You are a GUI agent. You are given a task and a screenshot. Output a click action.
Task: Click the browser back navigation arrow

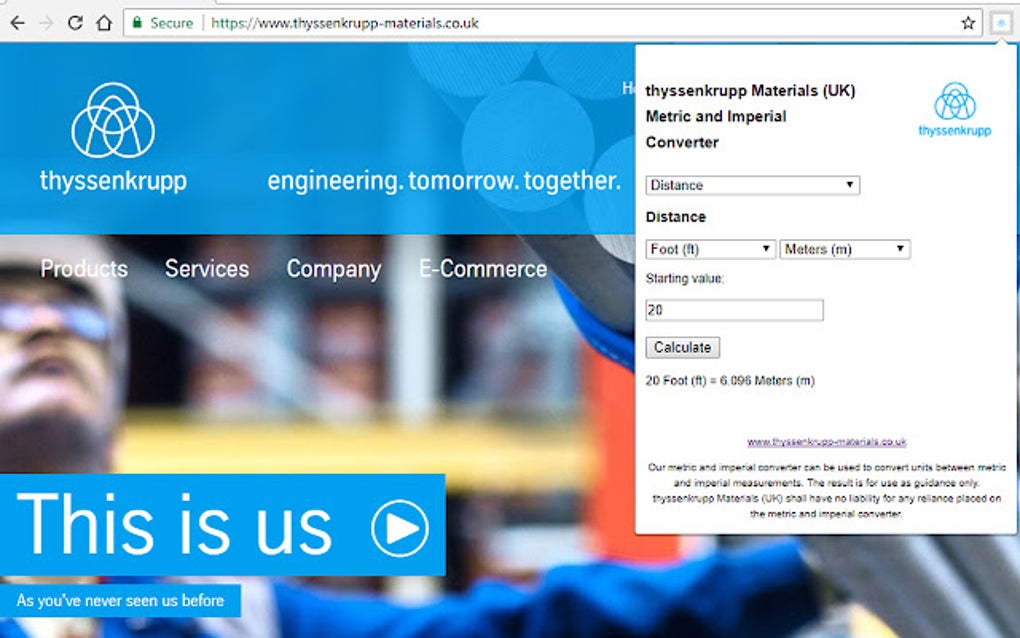[20, 22]
